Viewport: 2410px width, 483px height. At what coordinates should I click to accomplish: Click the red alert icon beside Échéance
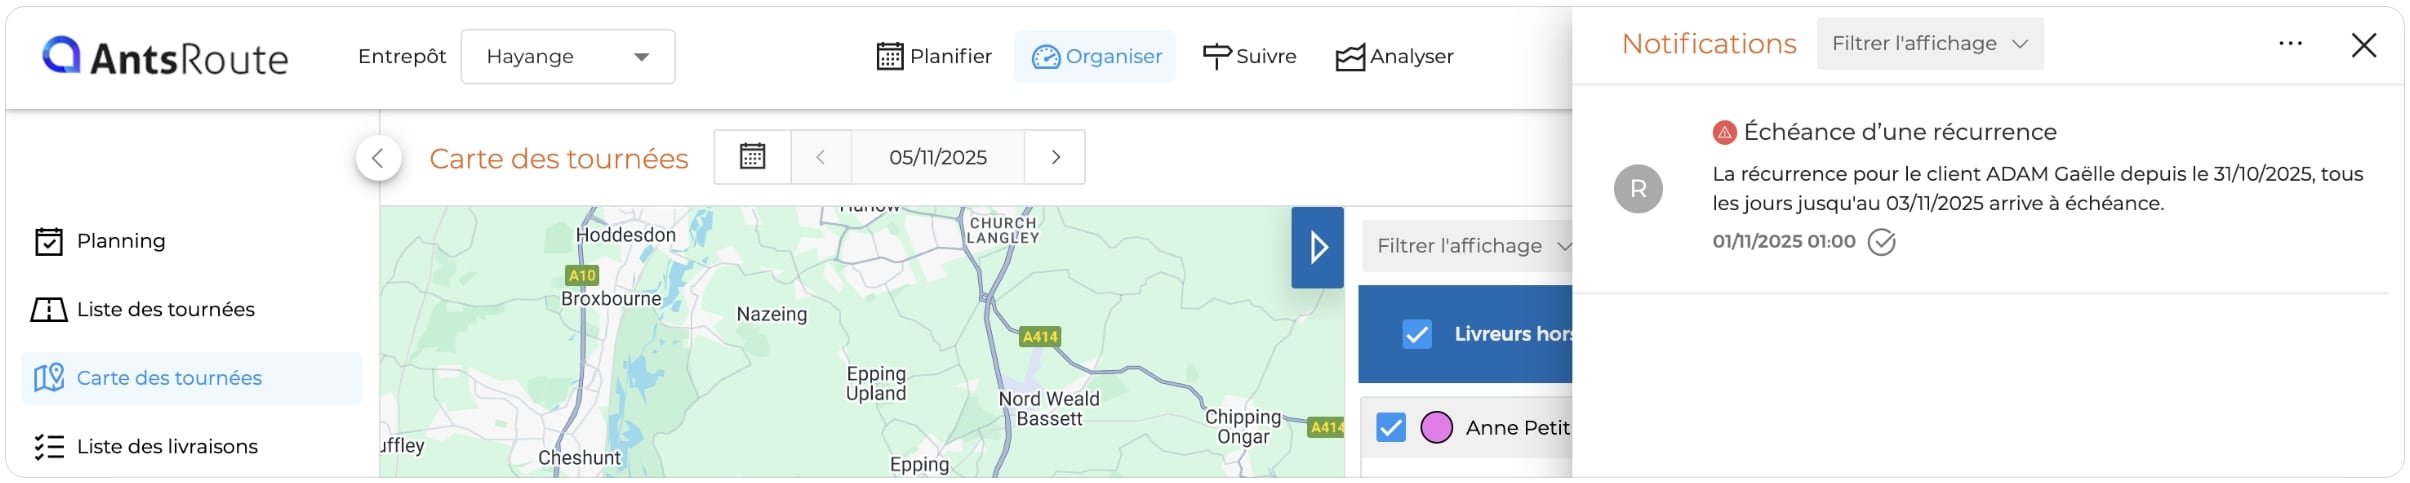tap(1724, 132)
